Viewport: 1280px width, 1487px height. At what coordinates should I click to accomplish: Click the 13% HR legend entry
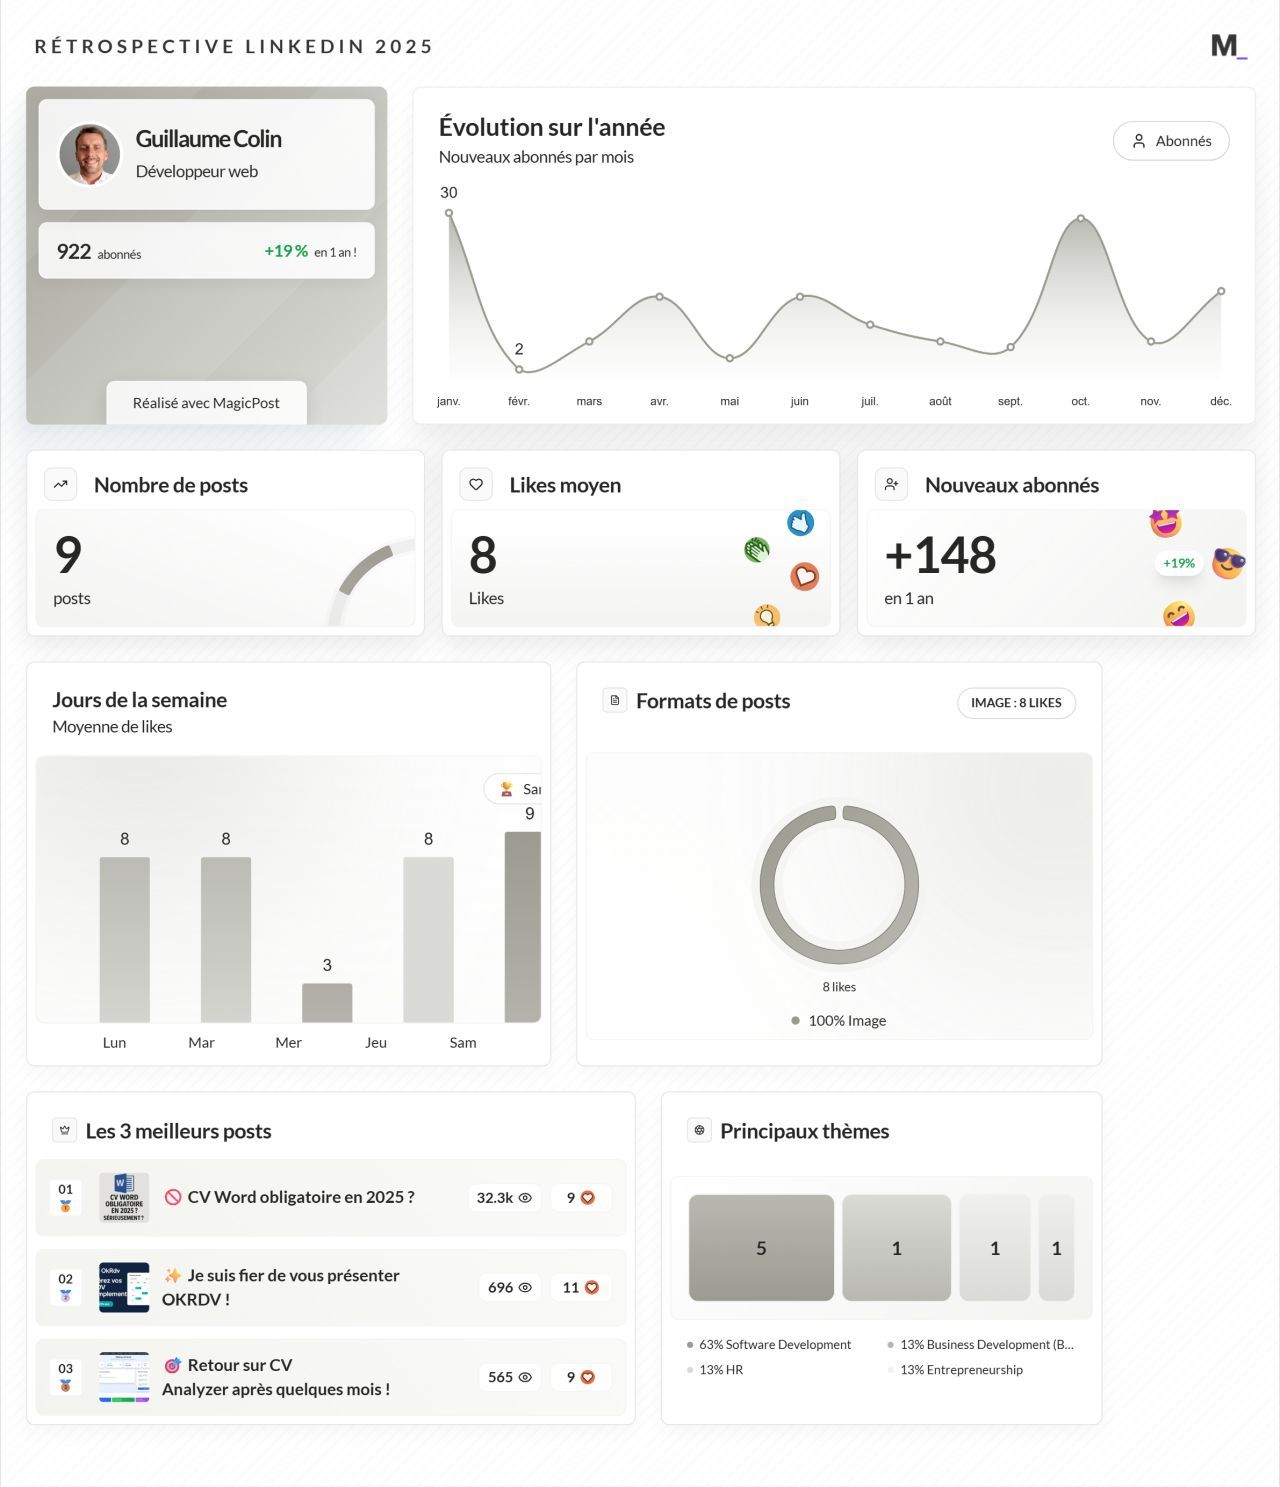click(x=715, y=1370)
